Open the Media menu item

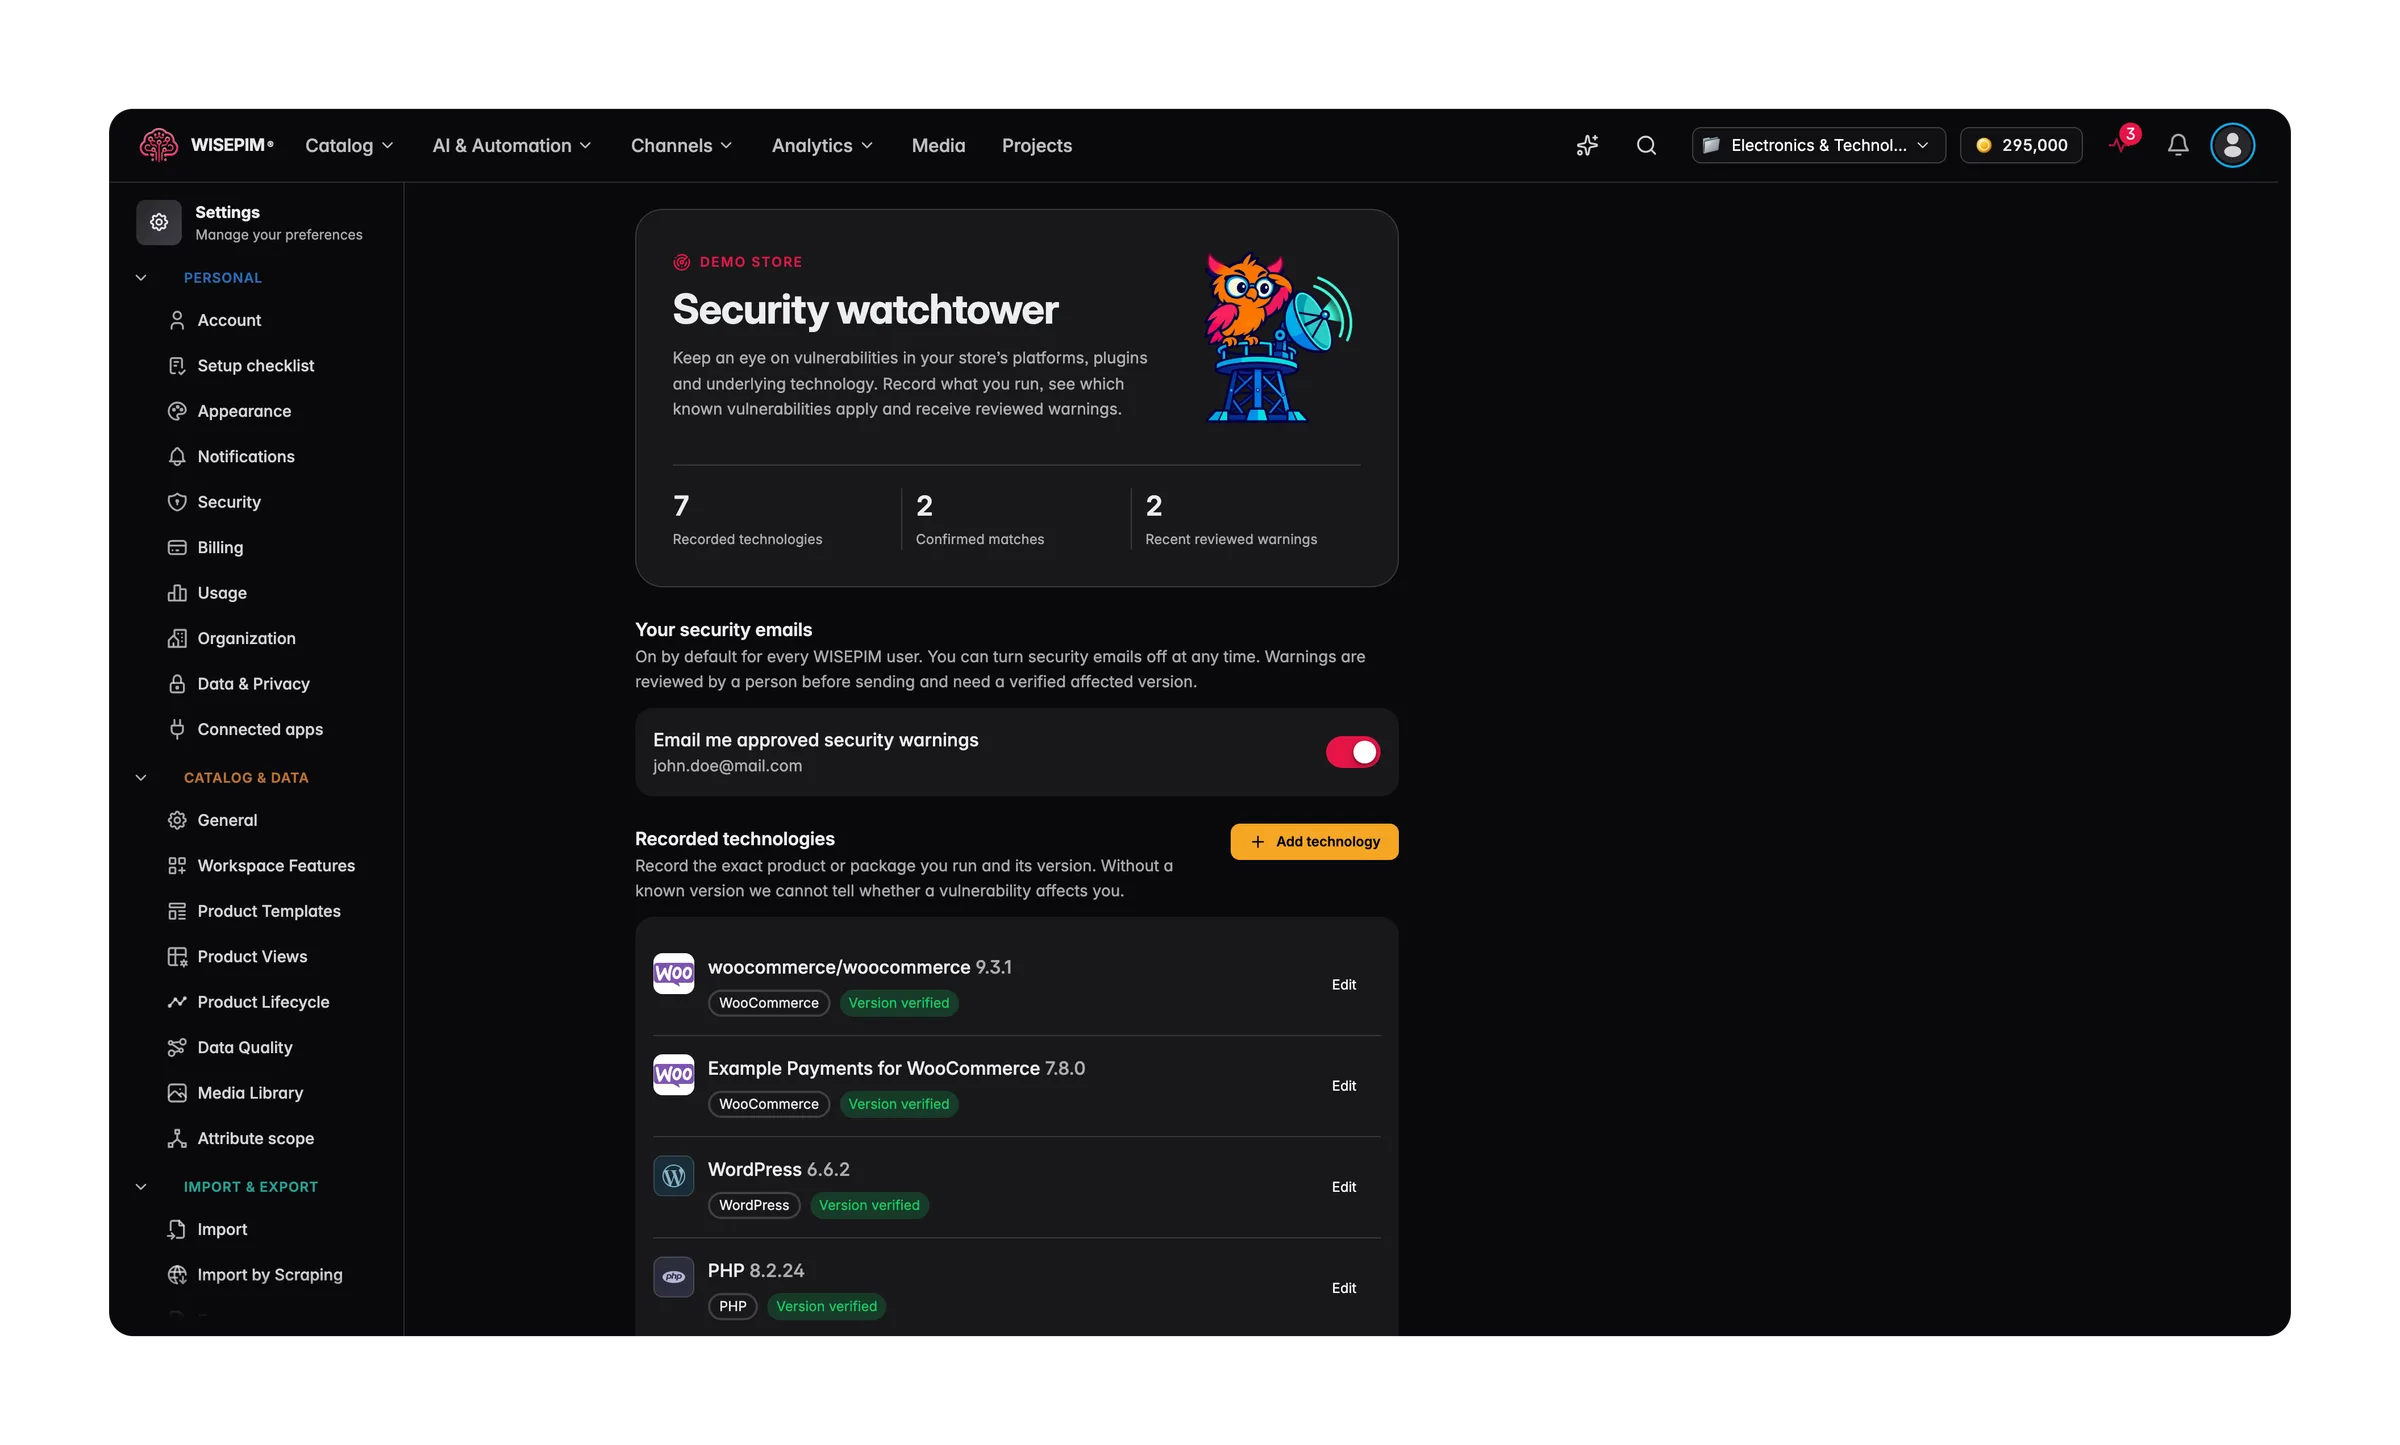click(938, 146)
